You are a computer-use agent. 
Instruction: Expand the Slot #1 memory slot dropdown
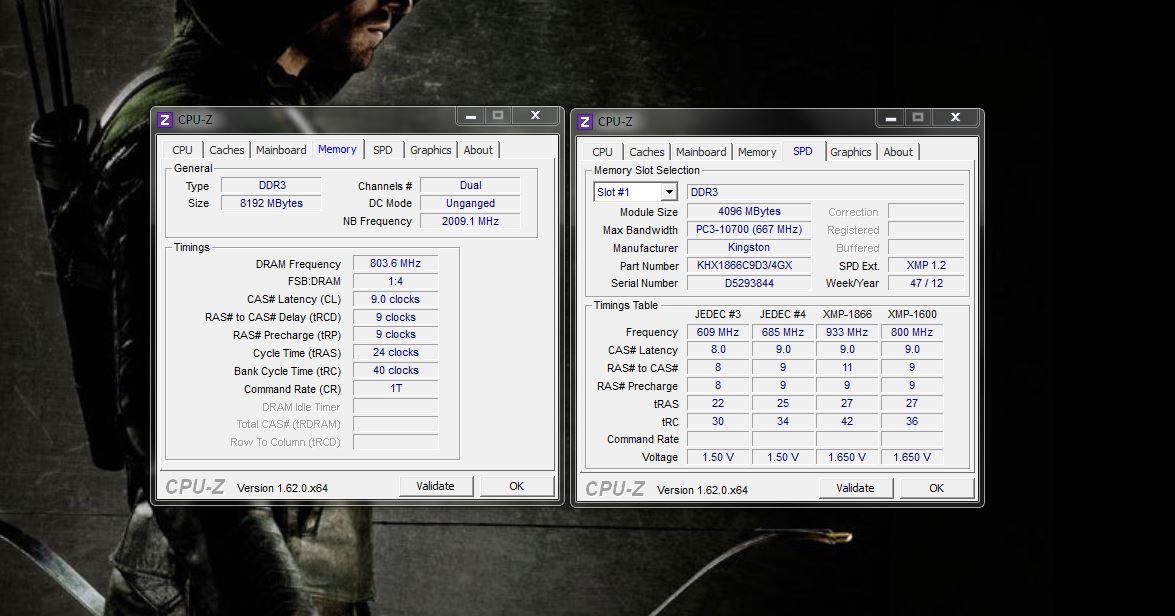(669, 192)
